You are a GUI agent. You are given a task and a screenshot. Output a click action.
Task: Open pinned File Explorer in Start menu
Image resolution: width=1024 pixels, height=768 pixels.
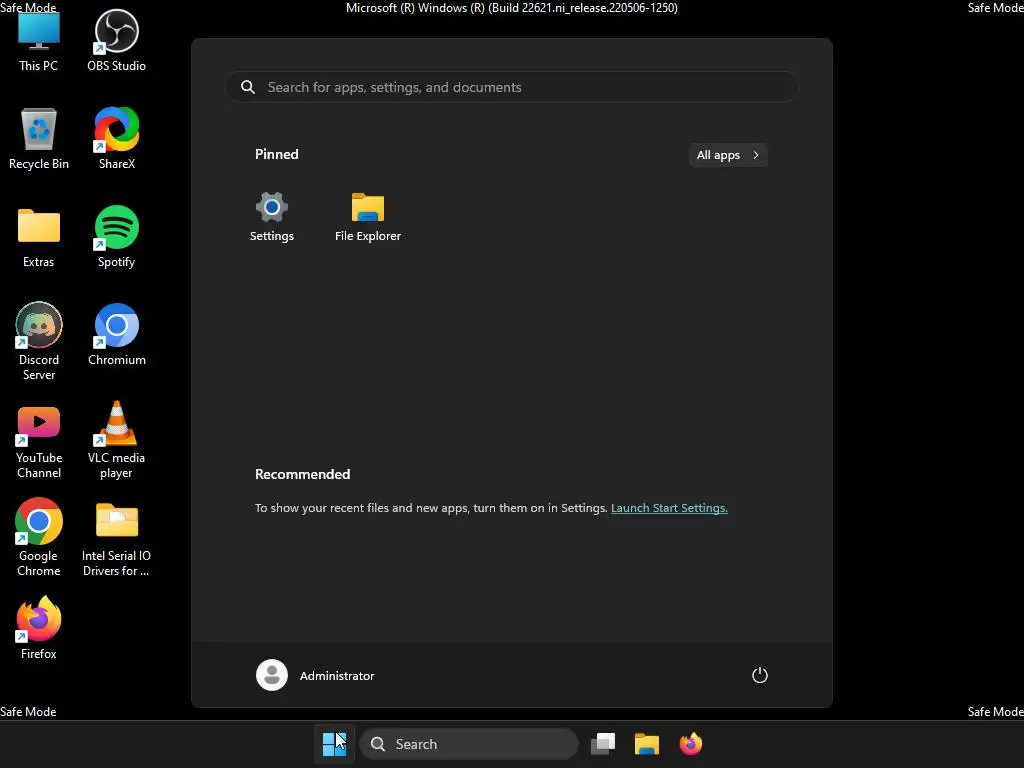click(x=368, y=217)
